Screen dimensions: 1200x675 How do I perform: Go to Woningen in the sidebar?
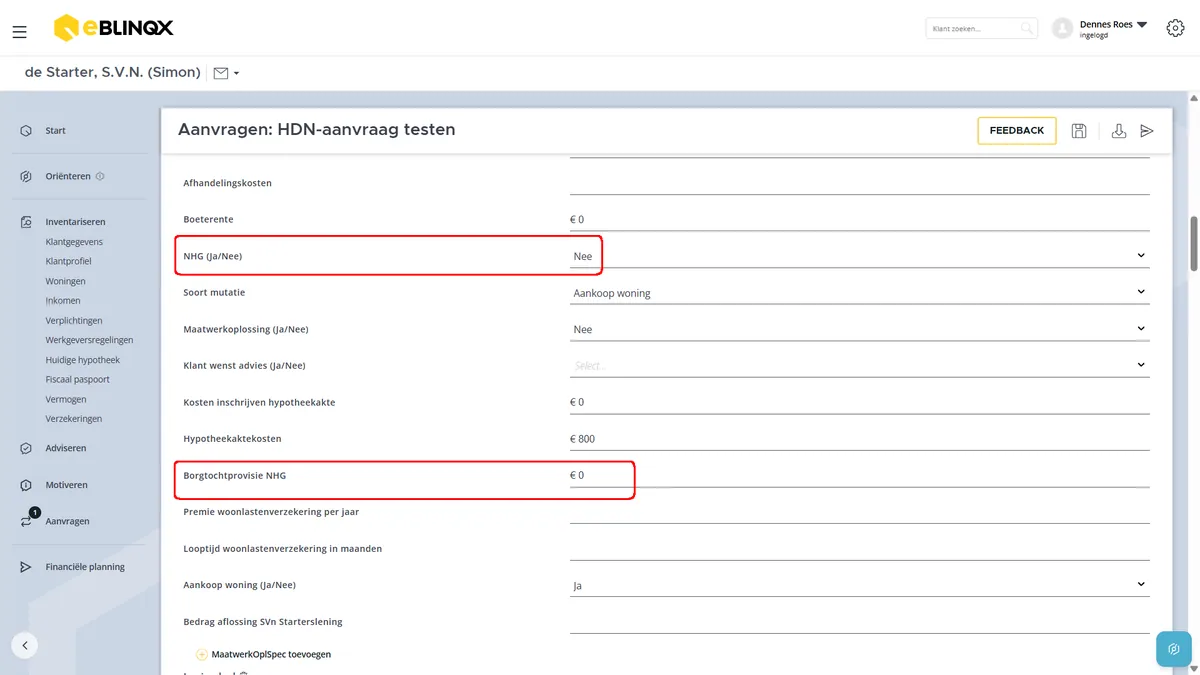(65, 281)
